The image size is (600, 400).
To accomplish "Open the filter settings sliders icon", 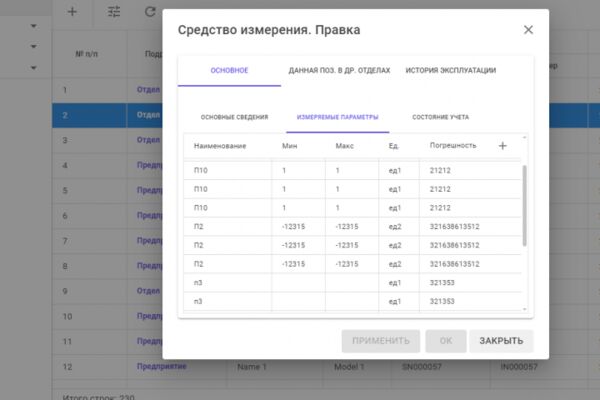I will pyautogui.click(x=114, y=12).
